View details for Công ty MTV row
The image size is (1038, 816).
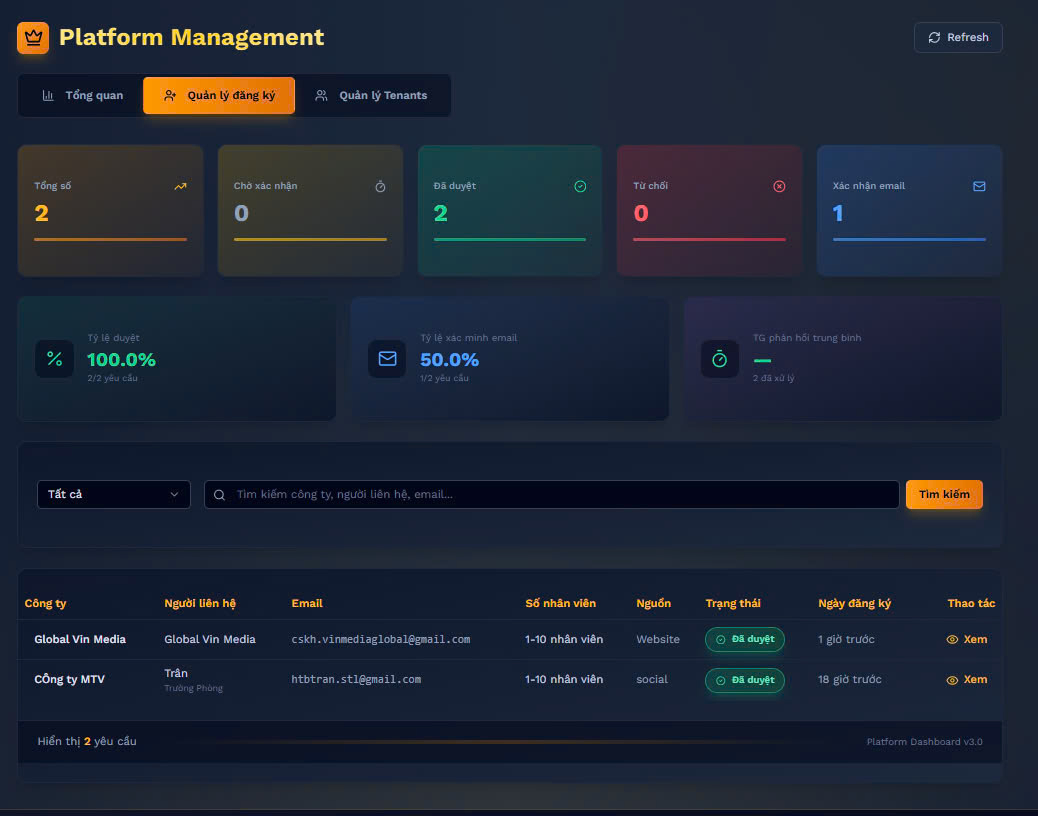click(966, 680)
